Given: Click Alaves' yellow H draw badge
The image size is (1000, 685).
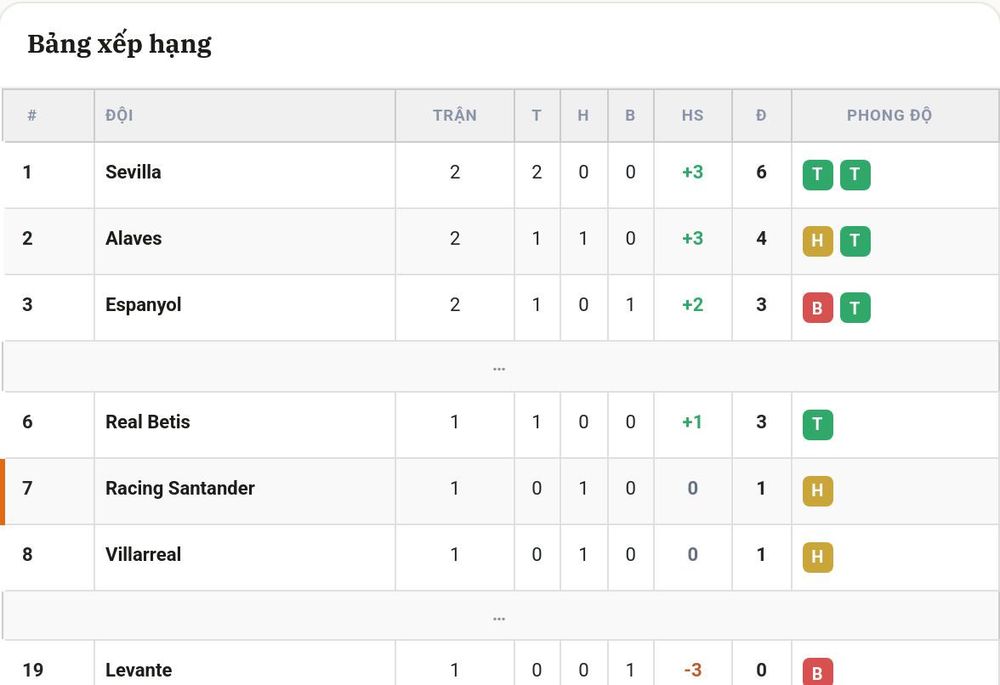Looking at the screenshot, I should click(x=818, y=241).
